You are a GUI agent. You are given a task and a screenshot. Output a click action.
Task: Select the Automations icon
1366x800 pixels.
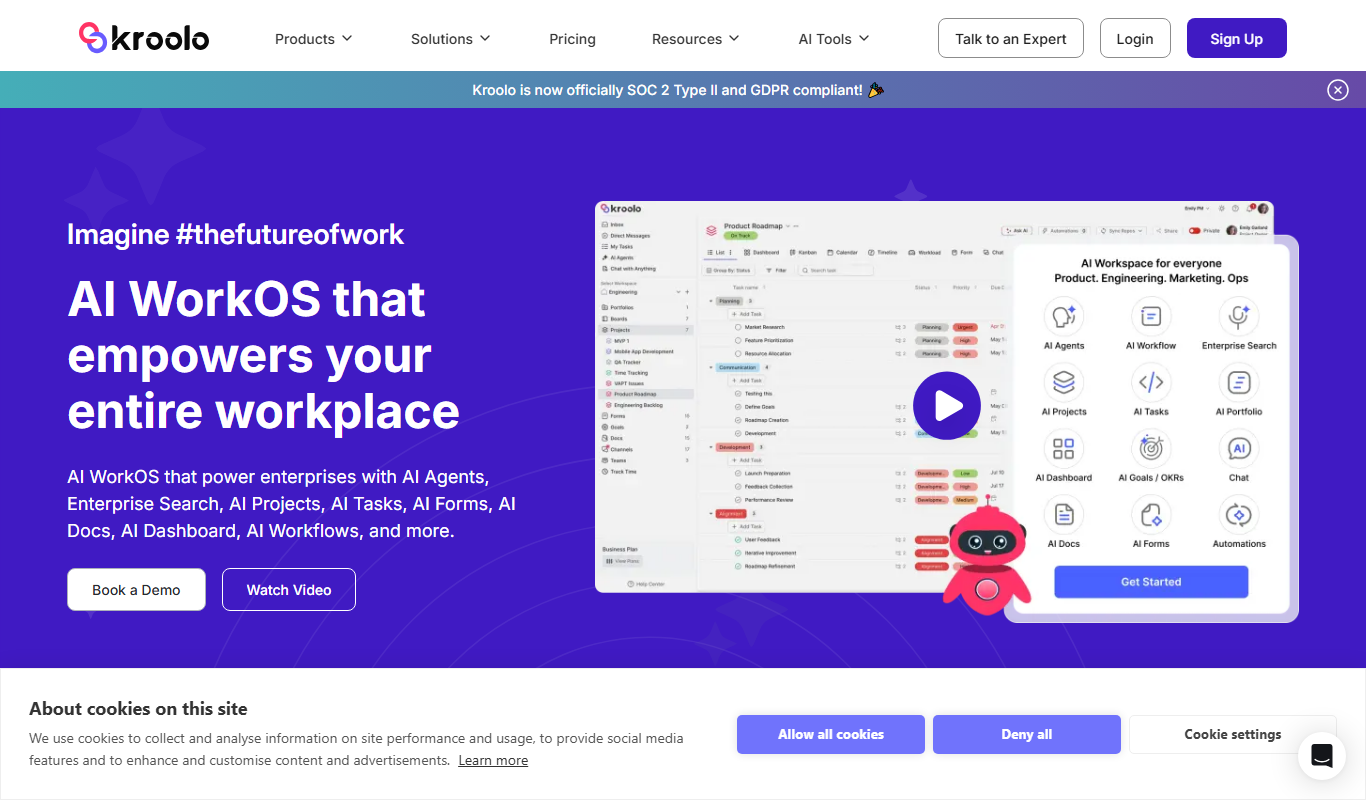[x=1239, y=514]
